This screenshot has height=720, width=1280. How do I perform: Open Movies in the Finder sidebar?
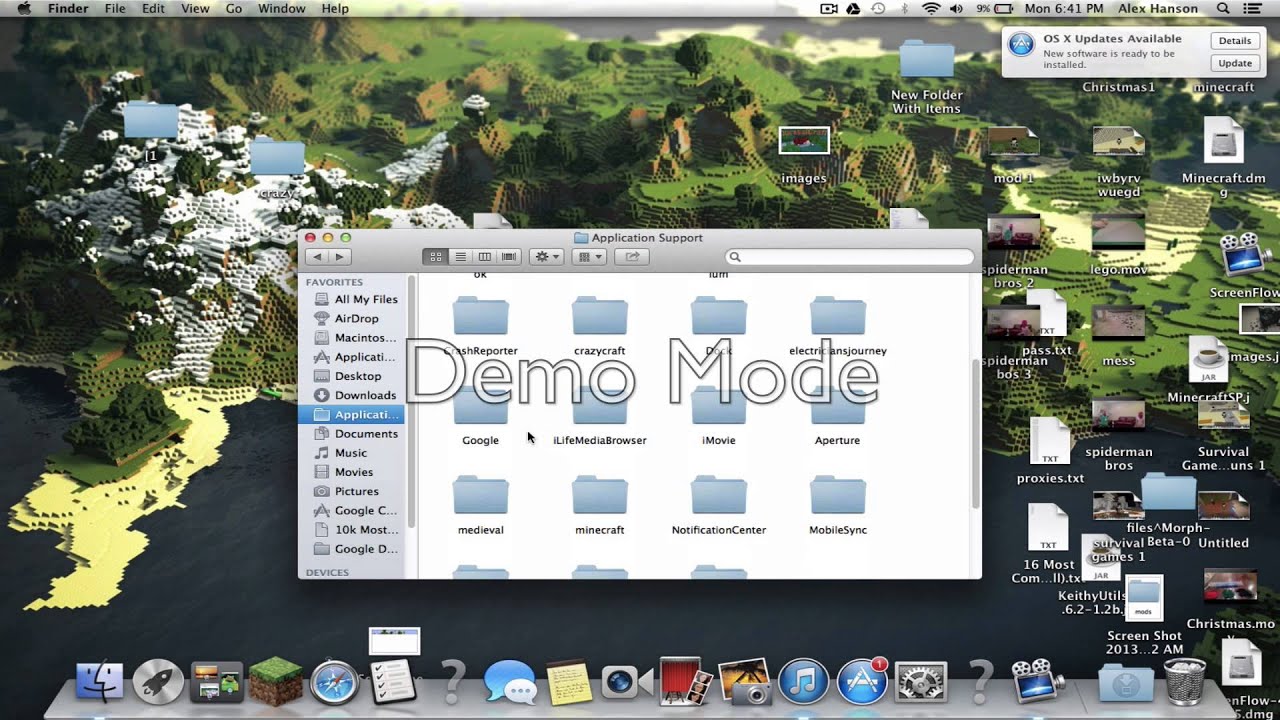pyautogui.click(x=355, y=472)
